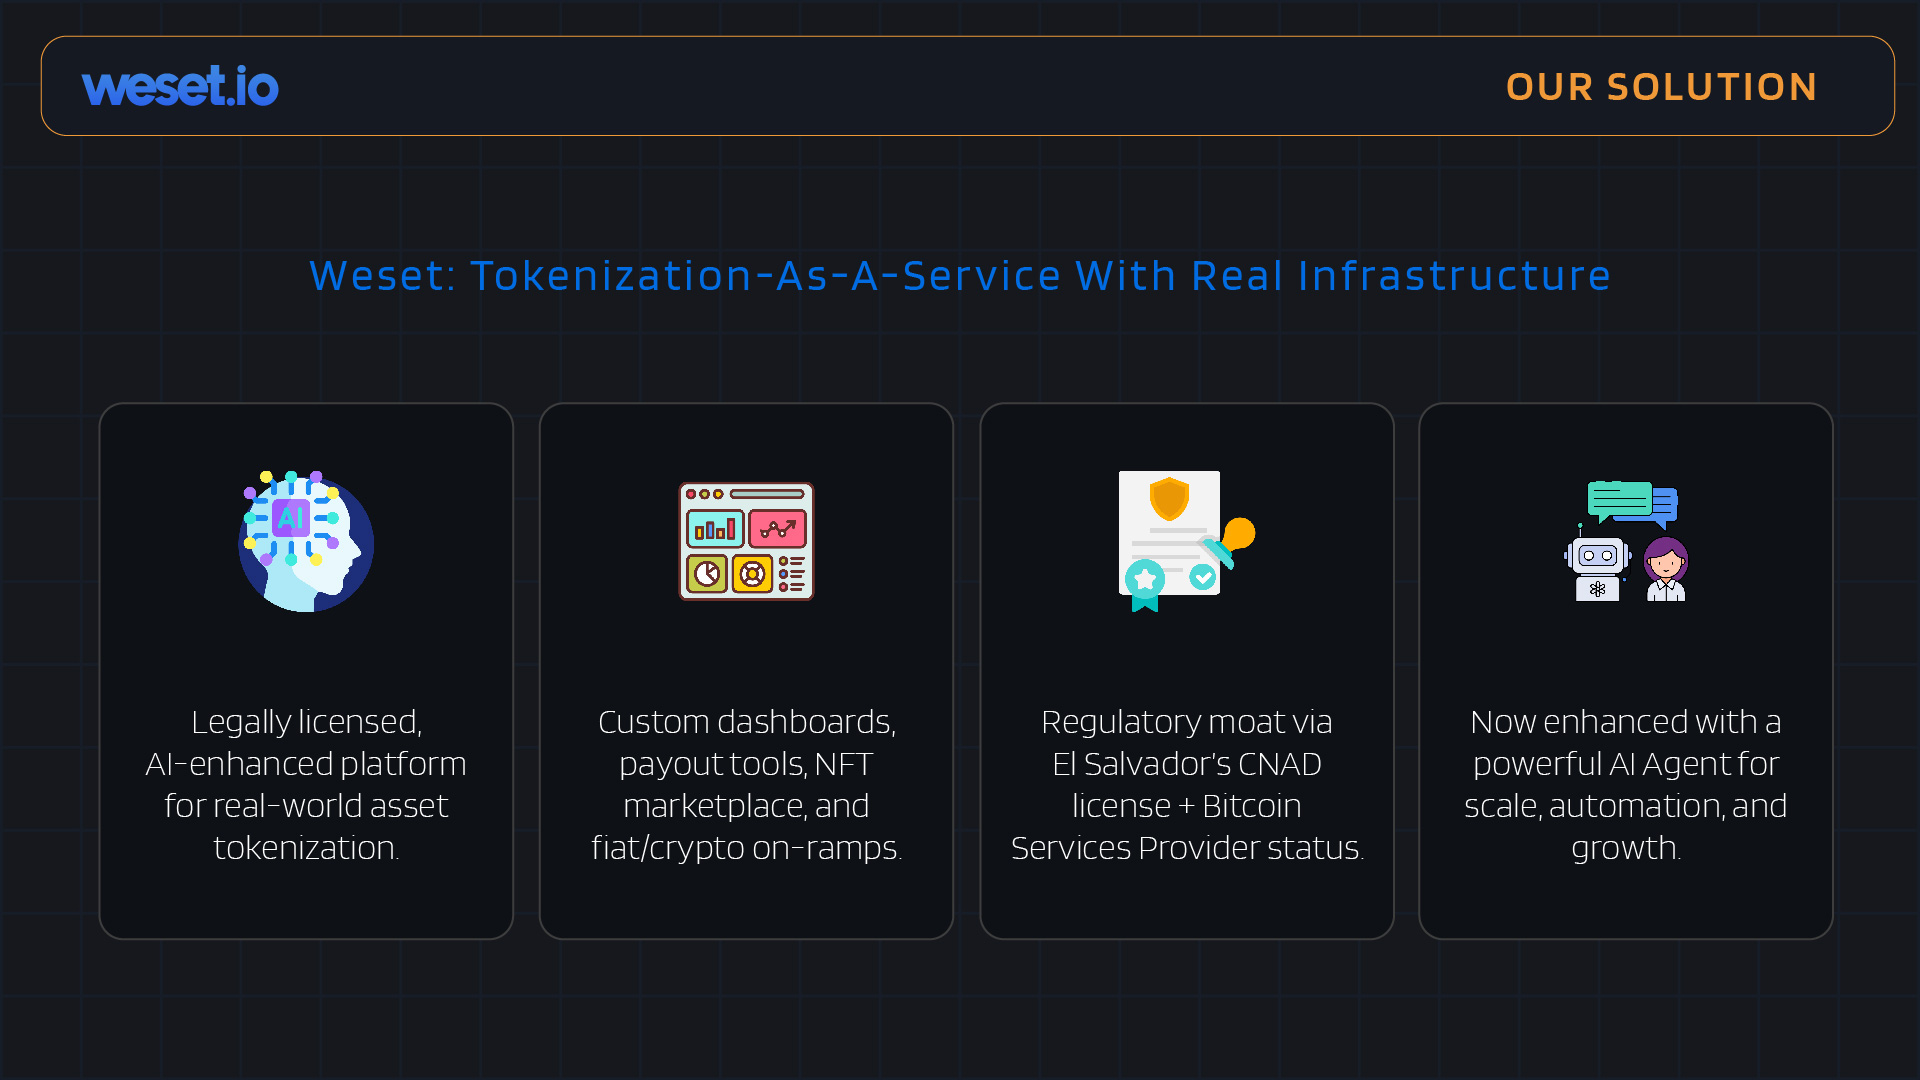
Task: Select the first card about asset tokenization
Action: 306,671
